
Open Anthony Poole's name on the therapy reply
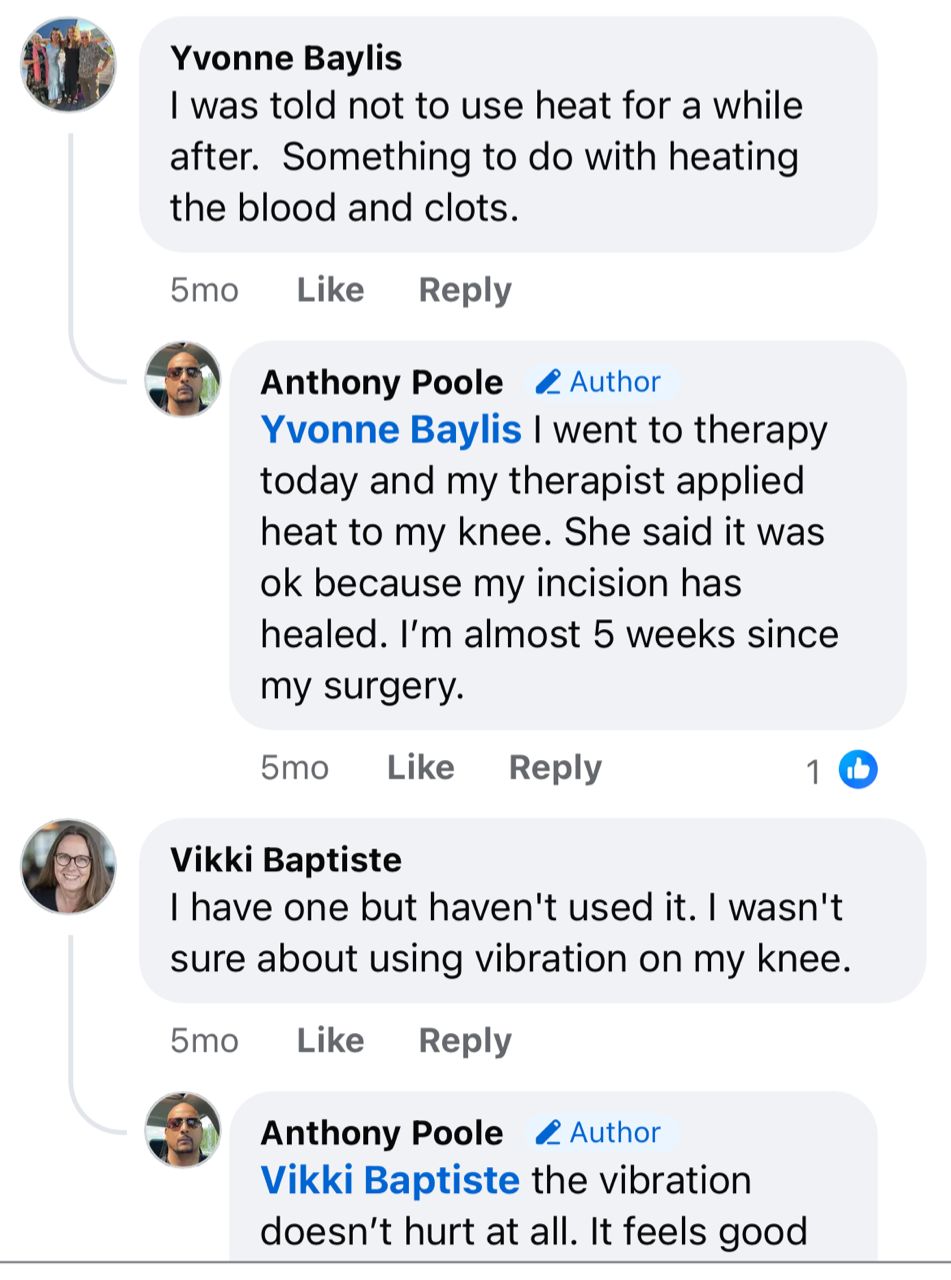click(x=381, y=382)
